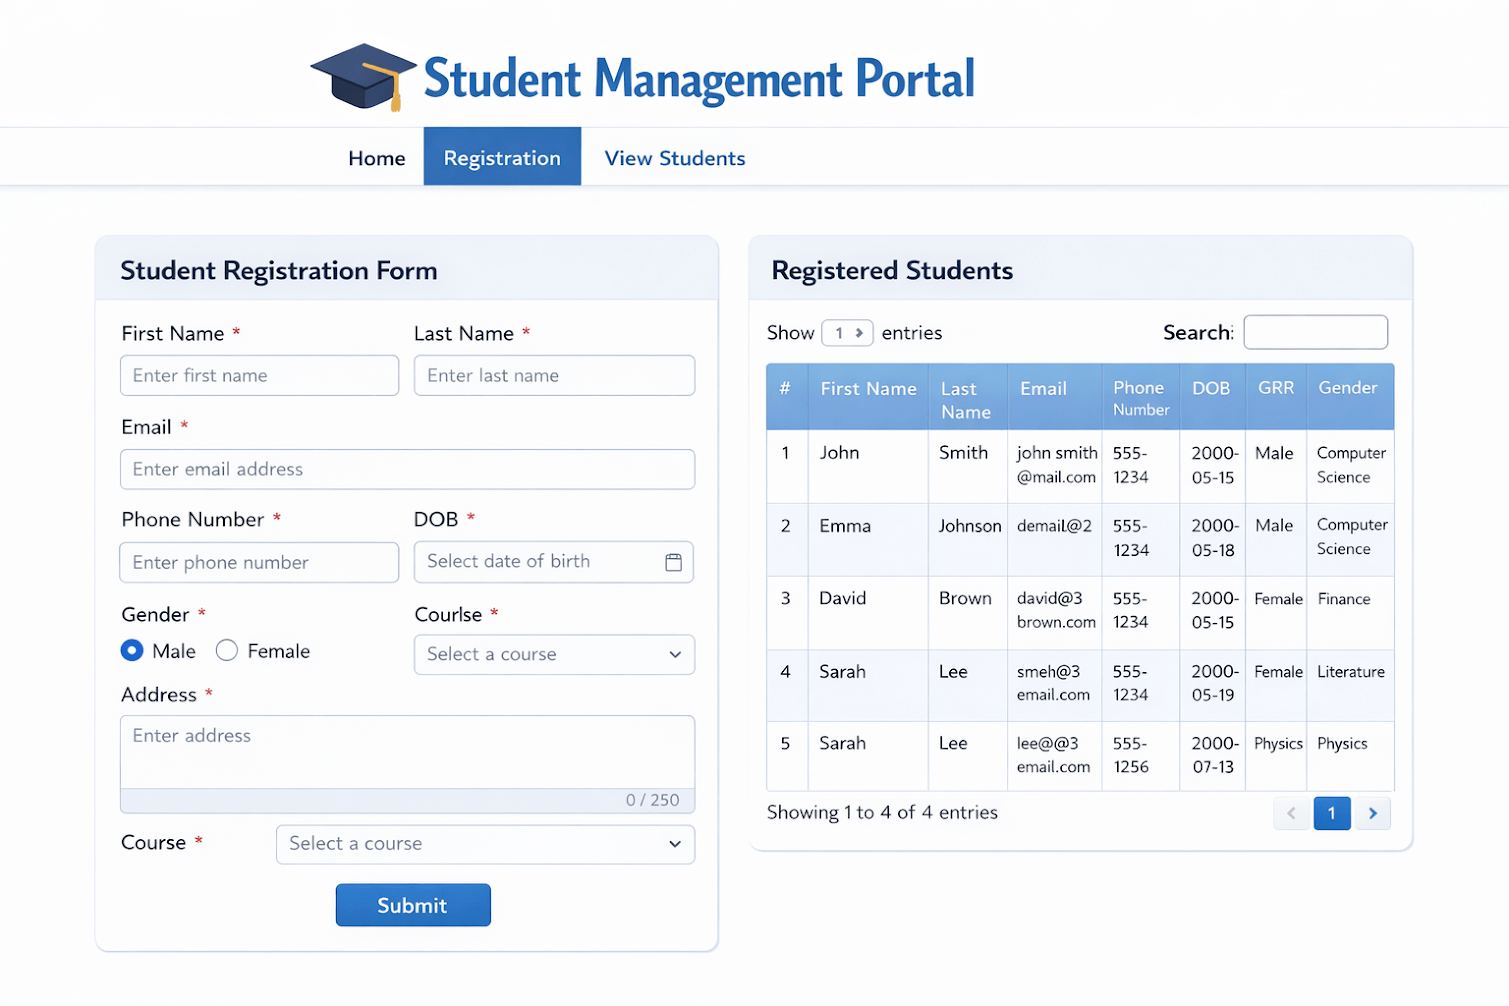Click the email 'smeh@3 email.com'
The width and height of the screenshot is (1509, 1006).
click(x=1053, y=683)
